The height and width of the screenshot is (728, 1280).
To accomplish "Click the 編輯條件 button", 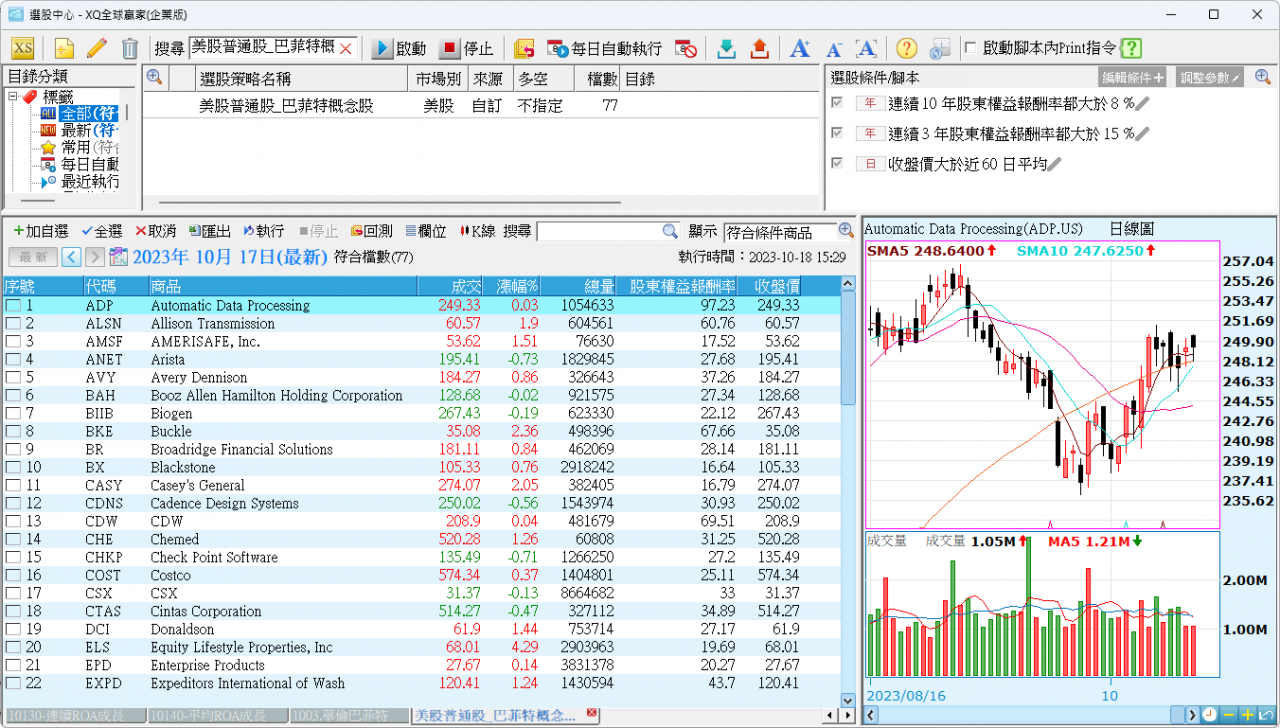I will 1132,77.
